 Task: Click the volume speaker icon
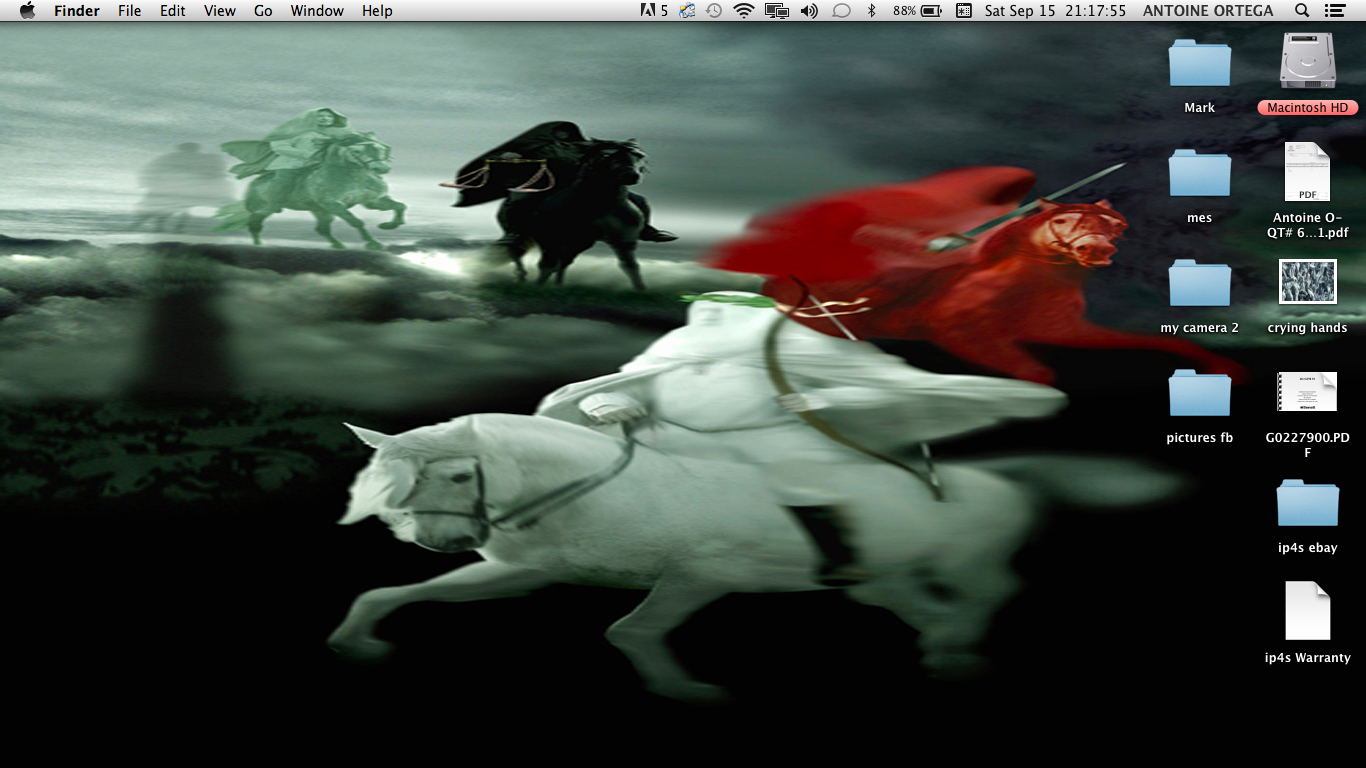[809, 11]
